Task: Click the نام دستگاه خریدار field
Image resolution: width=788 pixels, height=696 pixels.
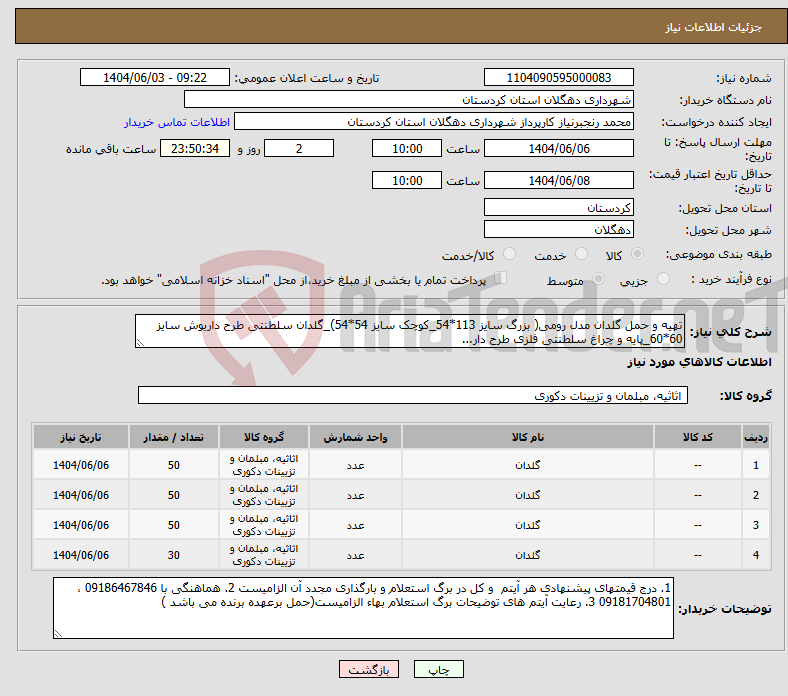Action: tap(409, 100)
